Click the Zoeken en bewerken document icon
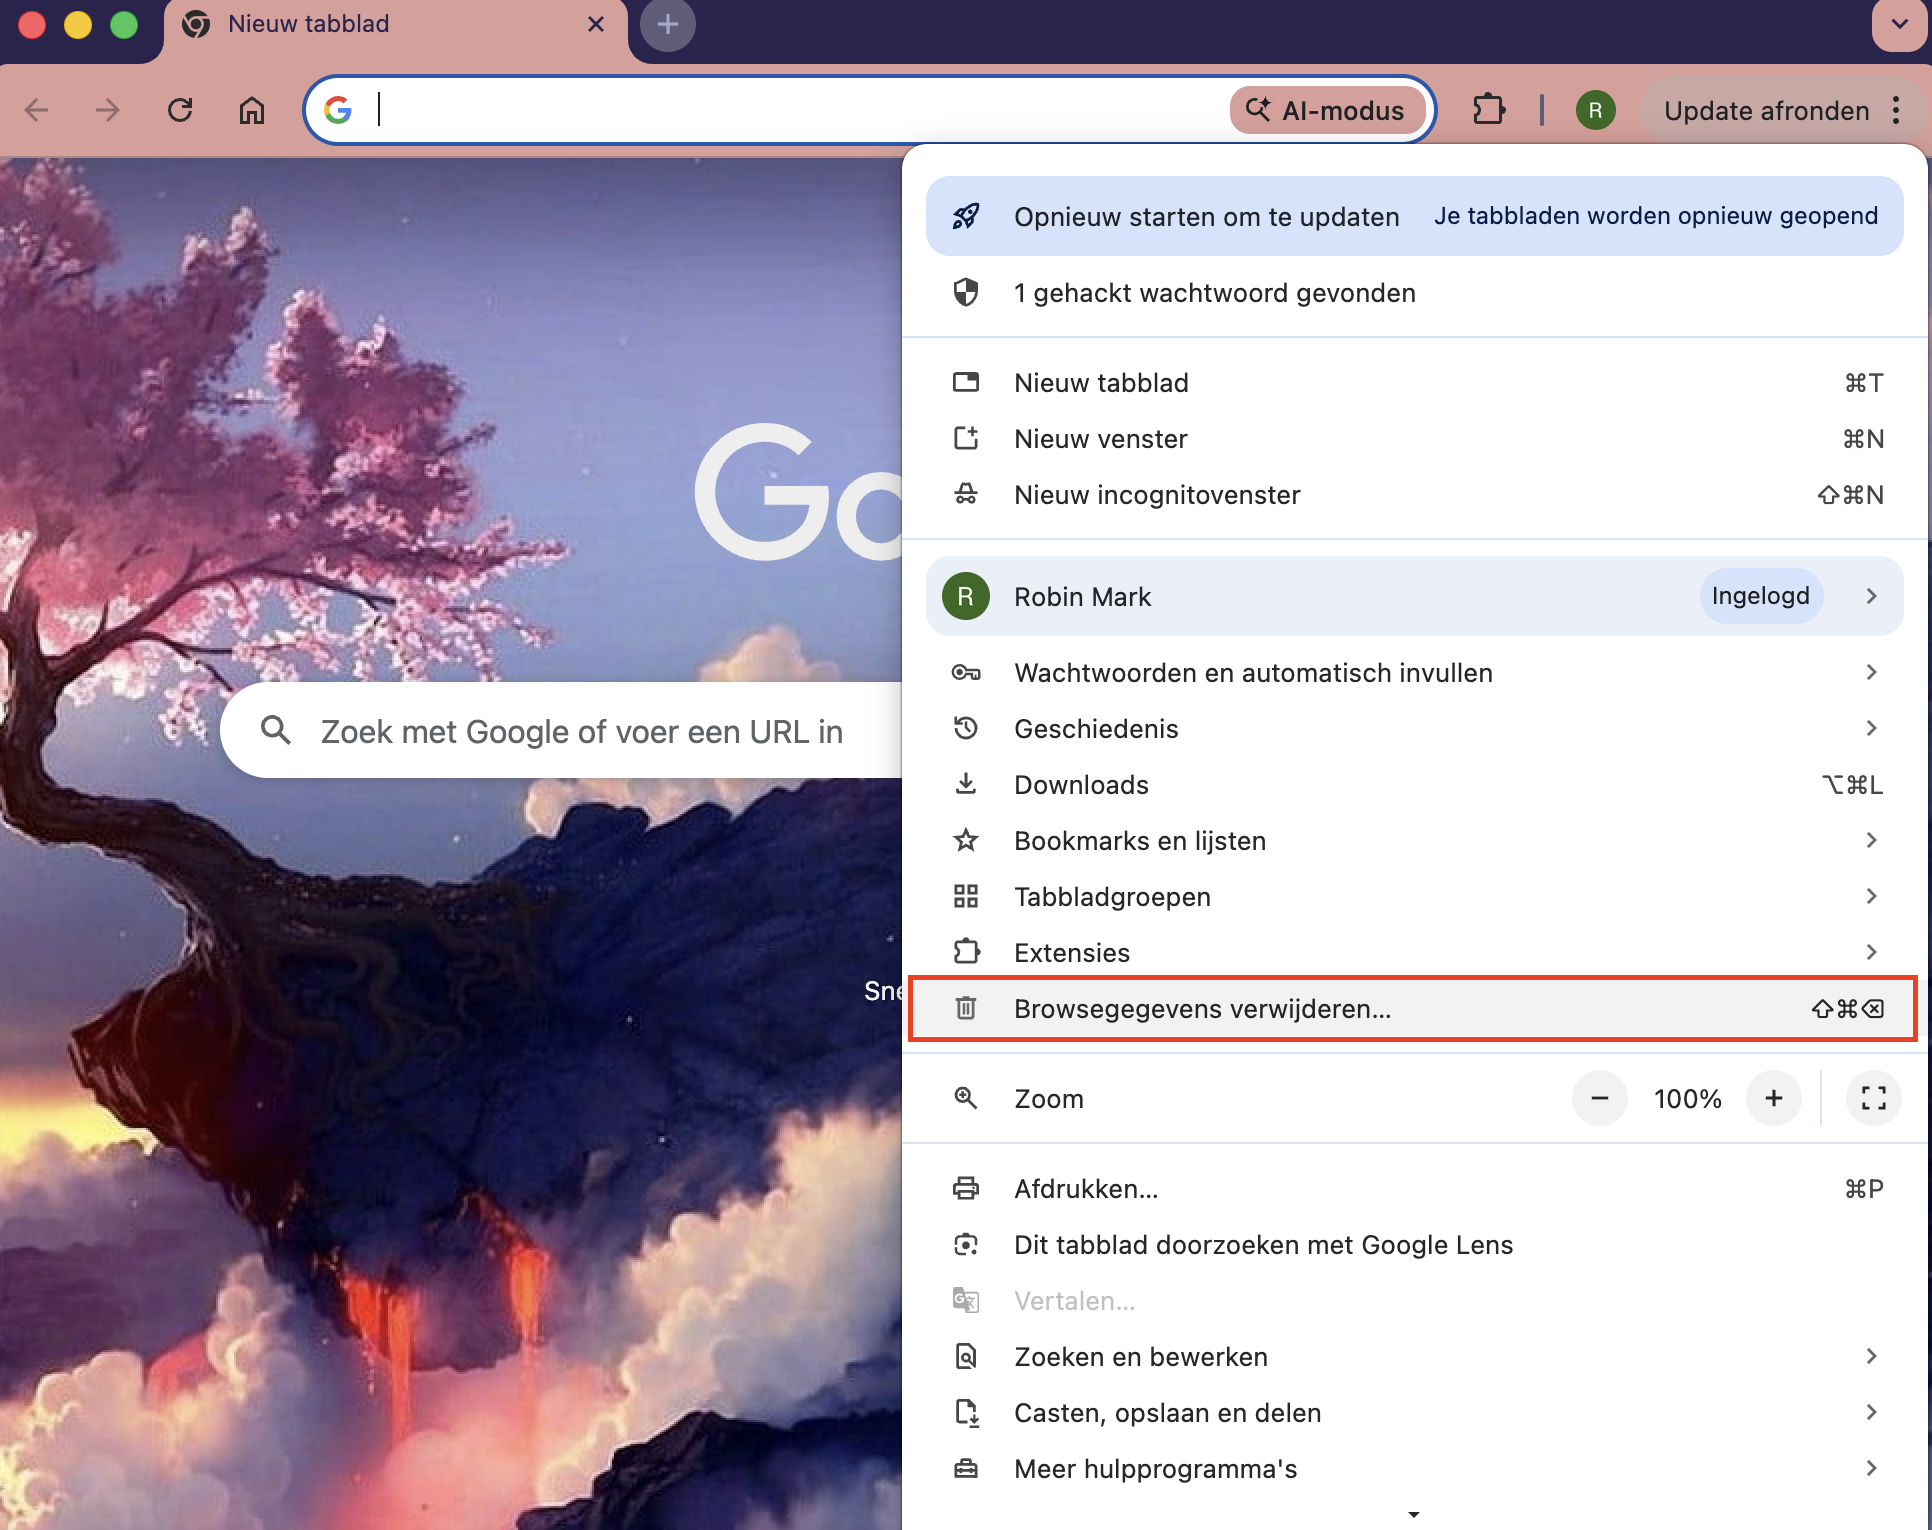1932x1530 pixels. pos(966,1356)
